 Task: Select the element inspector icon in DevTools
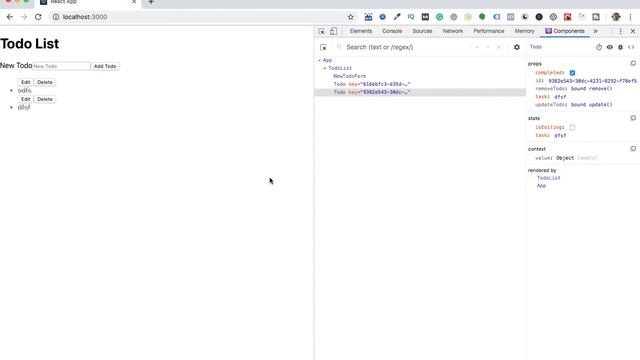point(322,31)
